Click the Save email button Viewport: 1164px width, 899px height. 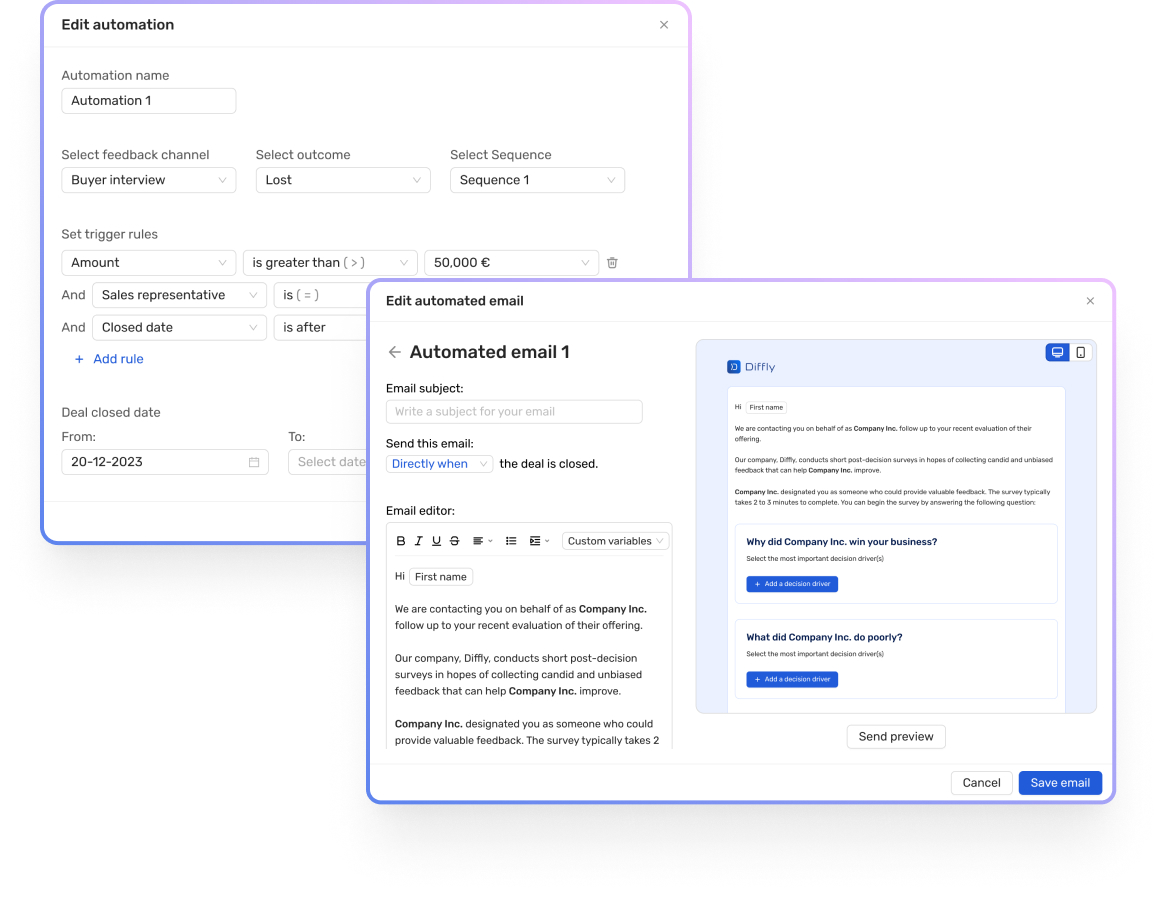point(1060,782)
